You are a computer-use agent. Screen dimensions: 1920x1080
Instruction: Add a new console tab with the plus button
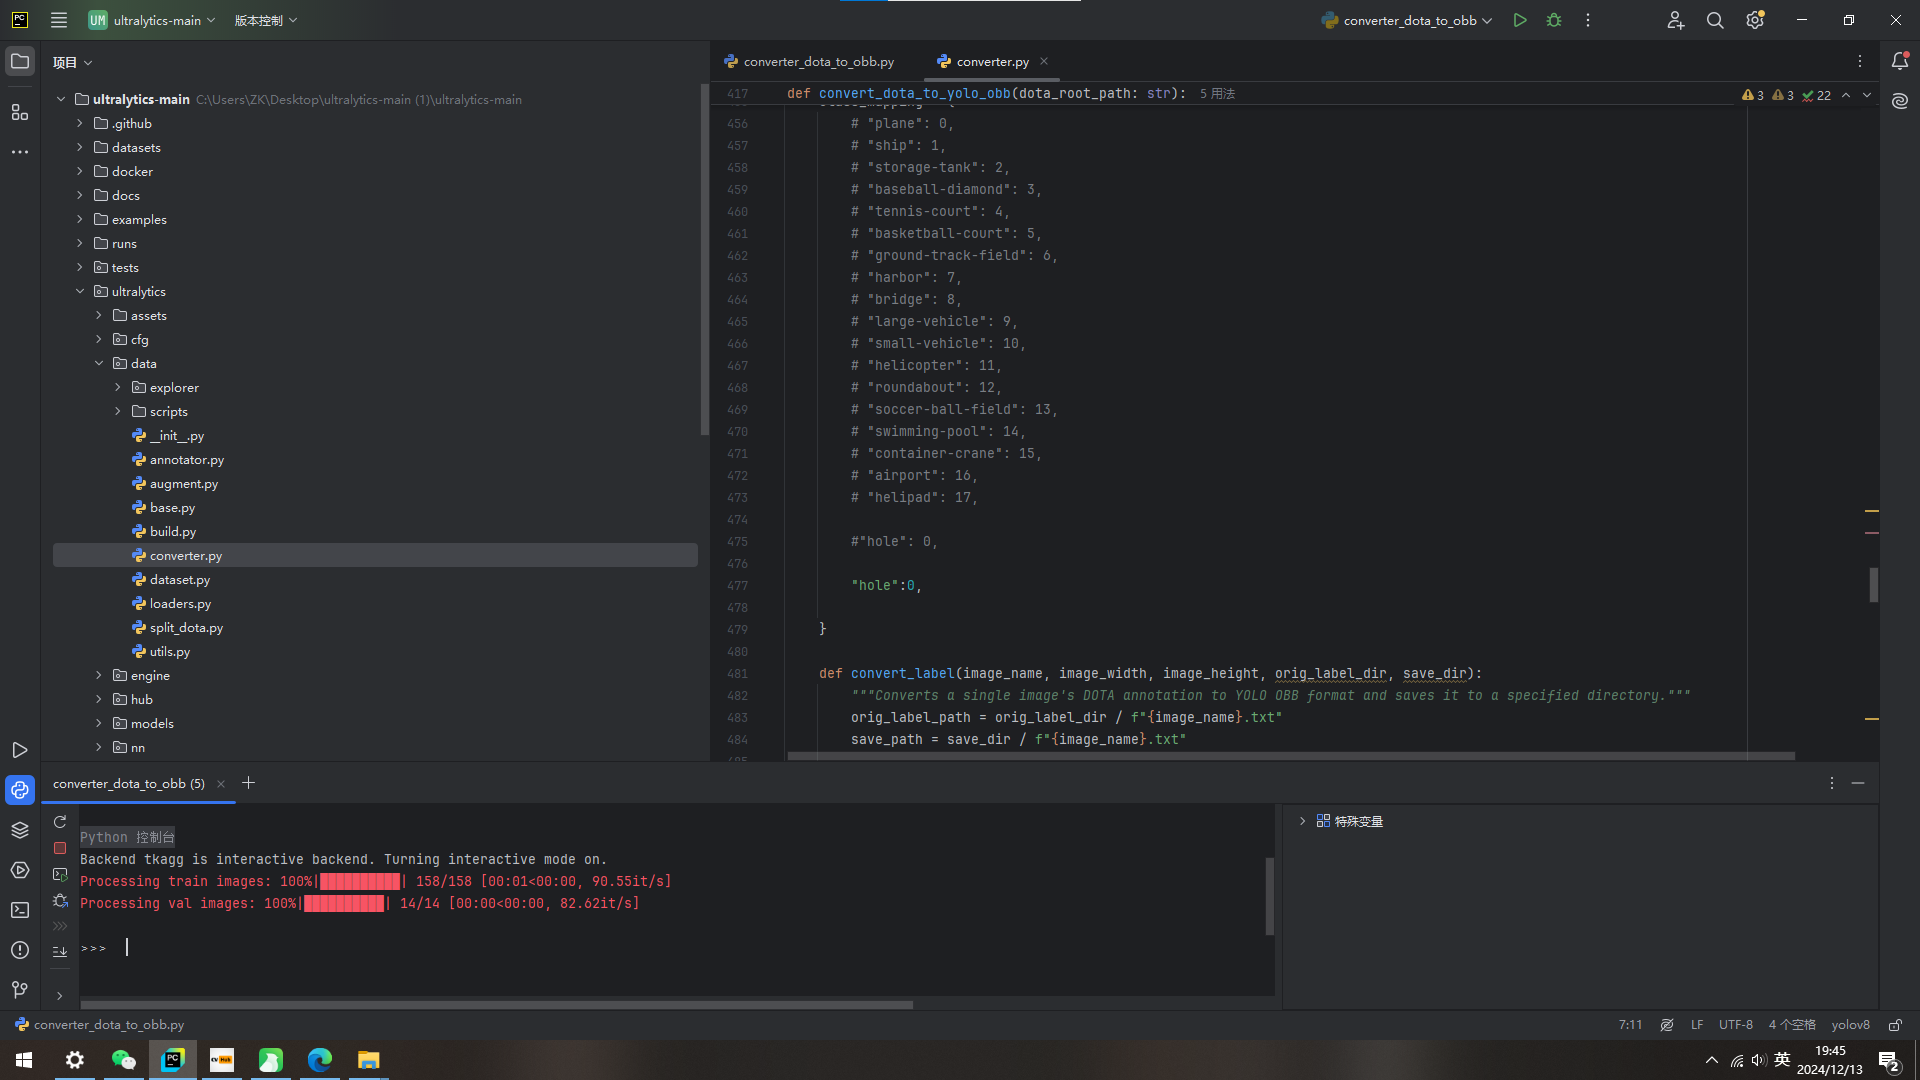pyautogui.click(x=249, y=783)
